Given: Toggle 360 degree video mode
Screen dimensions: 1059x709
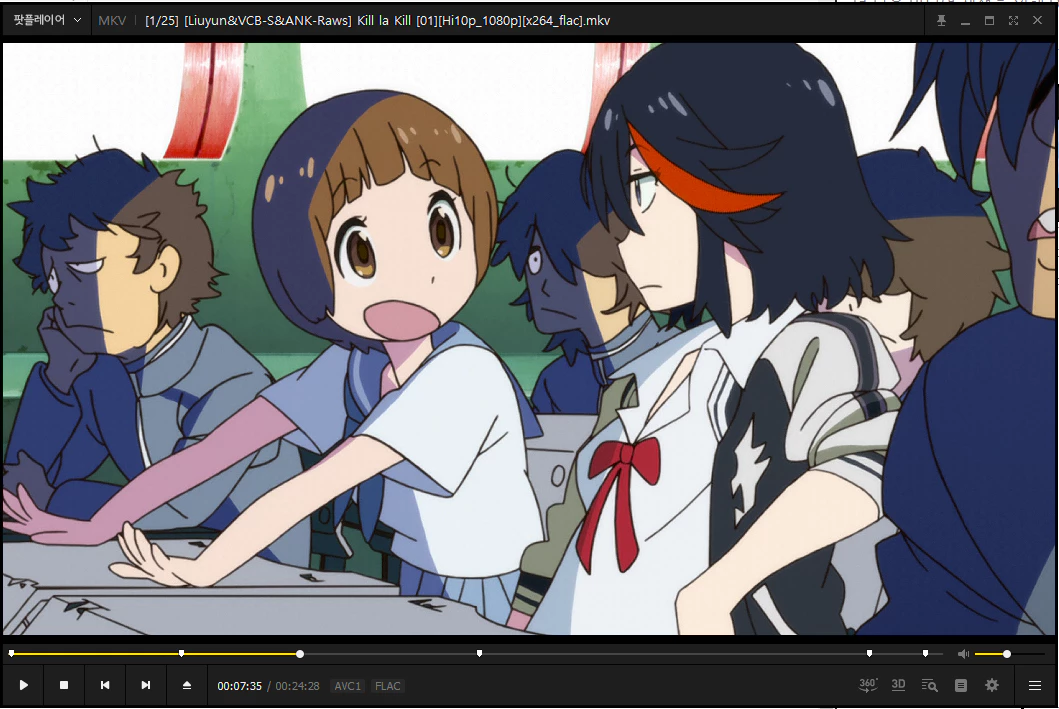Looking at the screenshot, I should (x=868, y=685).
